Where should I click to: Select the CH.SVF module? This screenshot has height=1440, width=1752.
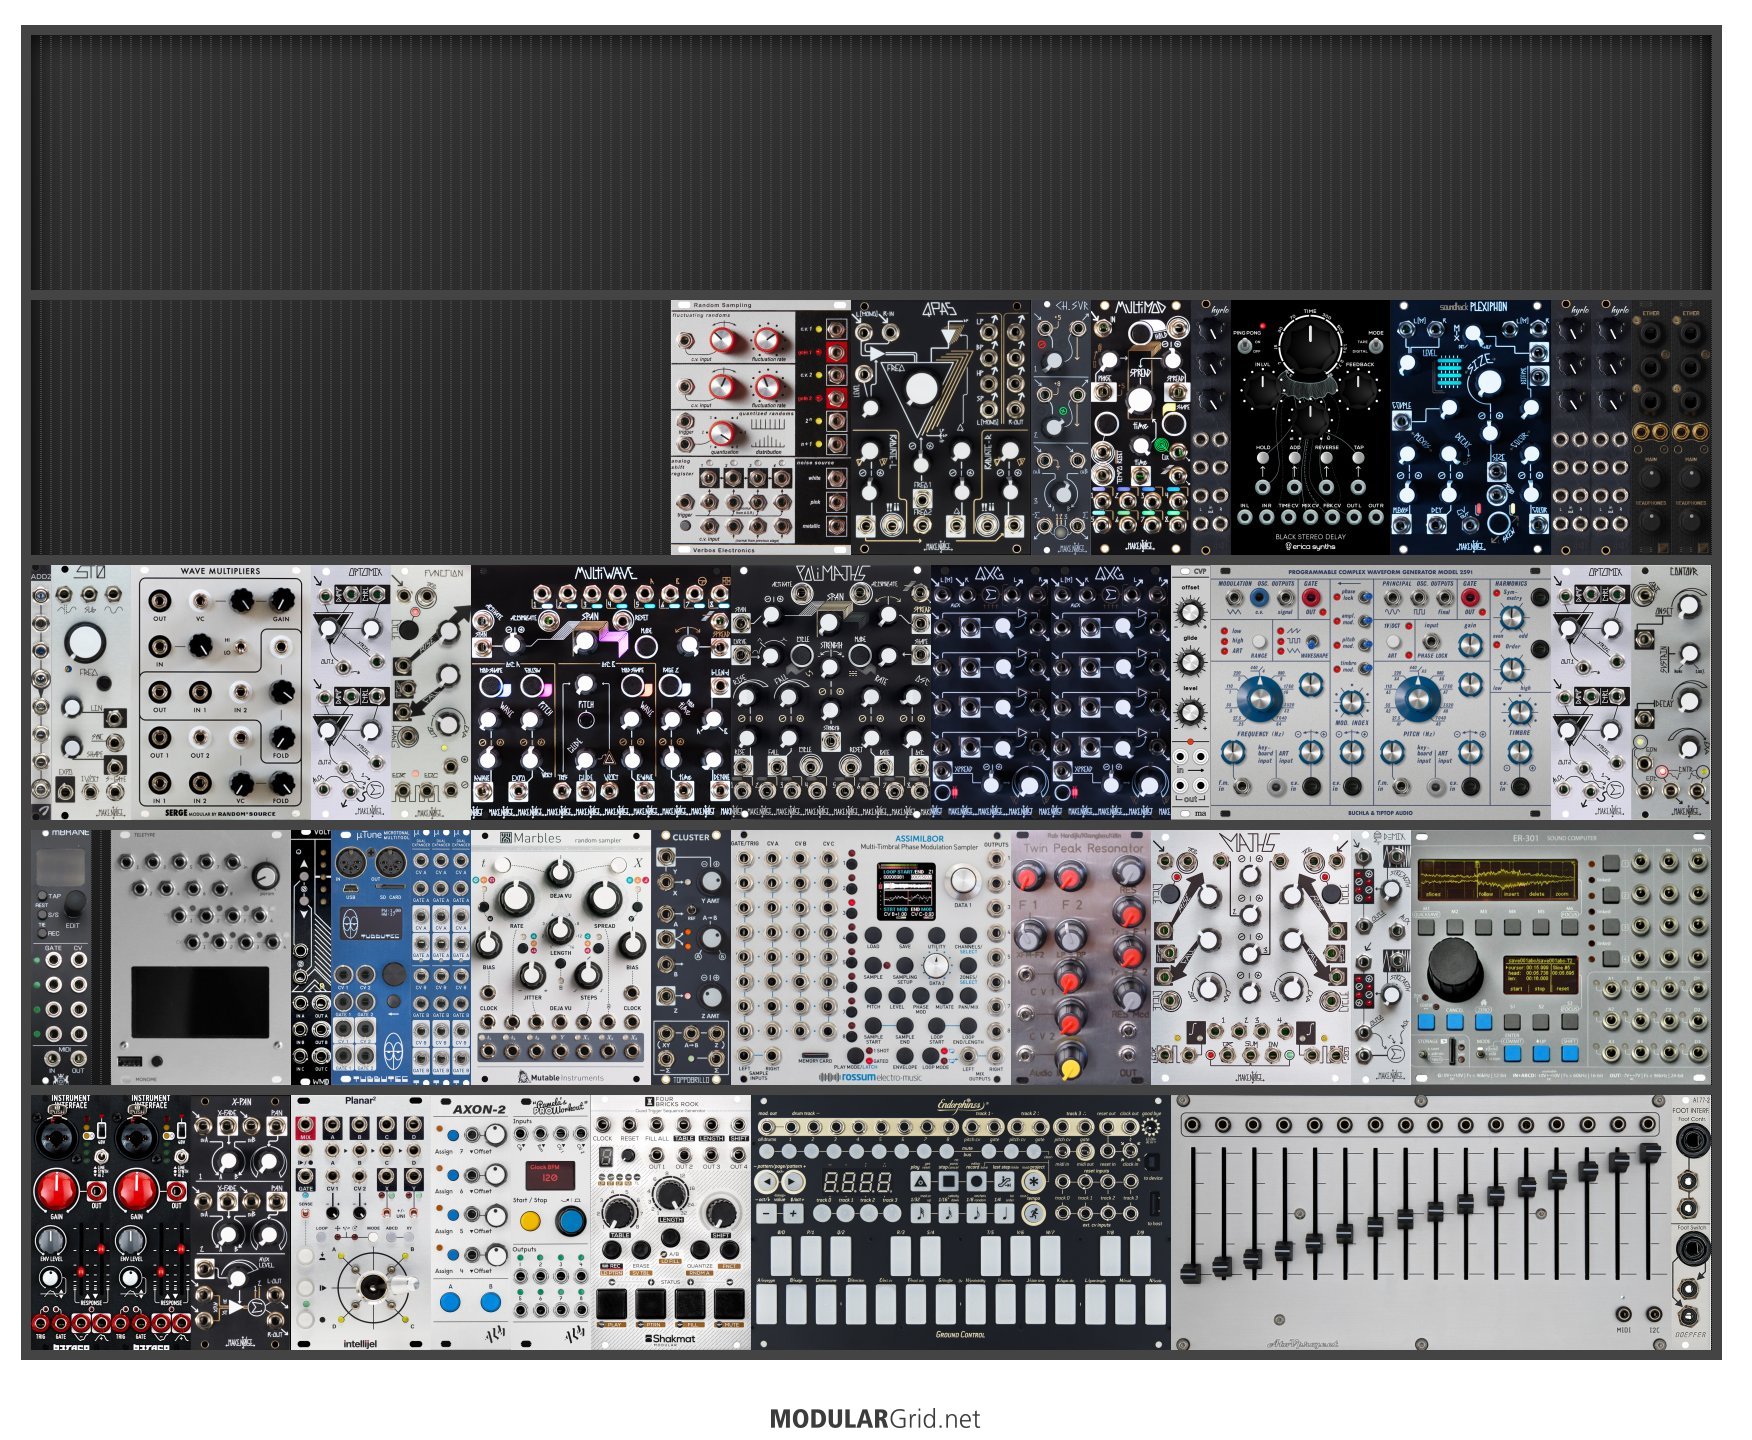[1061, 428]
